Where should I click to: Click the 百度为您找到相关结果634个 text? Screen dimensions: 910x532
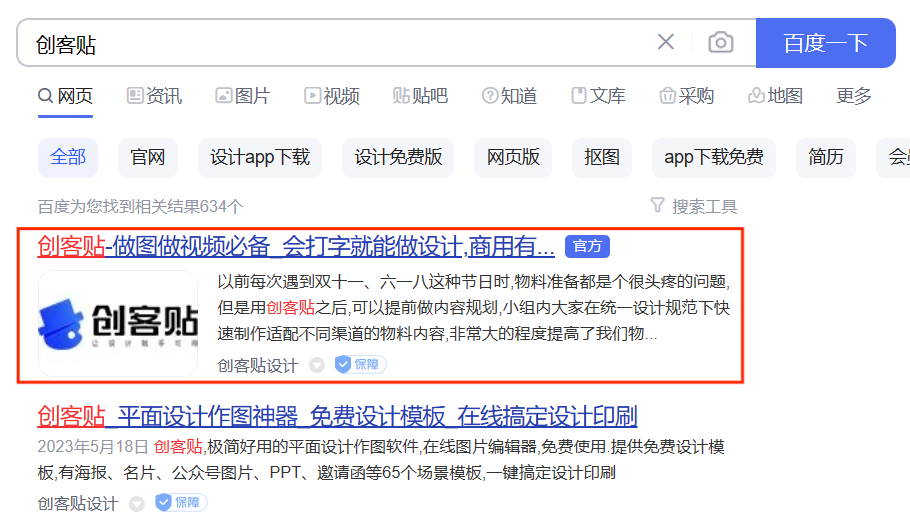click(x=140, y=206)
